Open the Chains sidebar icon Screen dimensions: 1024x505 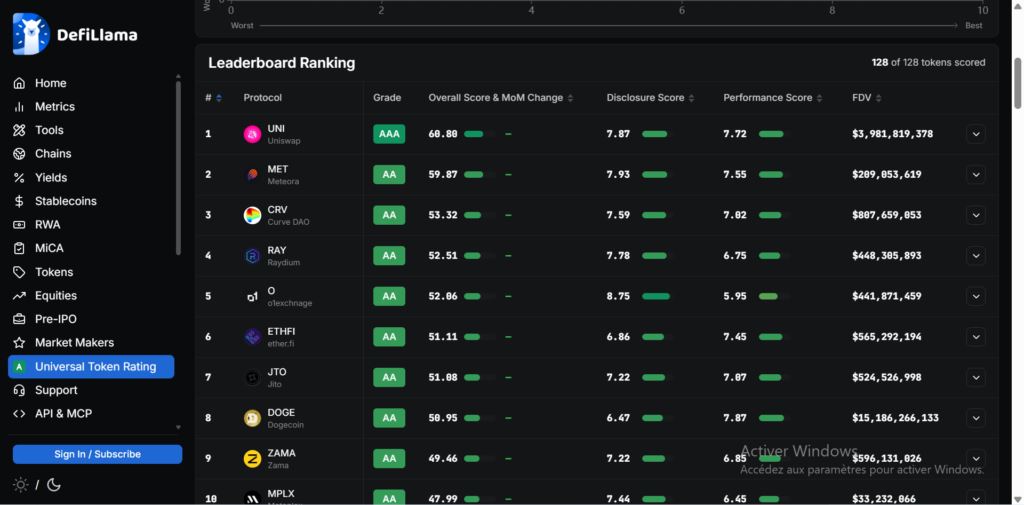click(x=20, y=154)
